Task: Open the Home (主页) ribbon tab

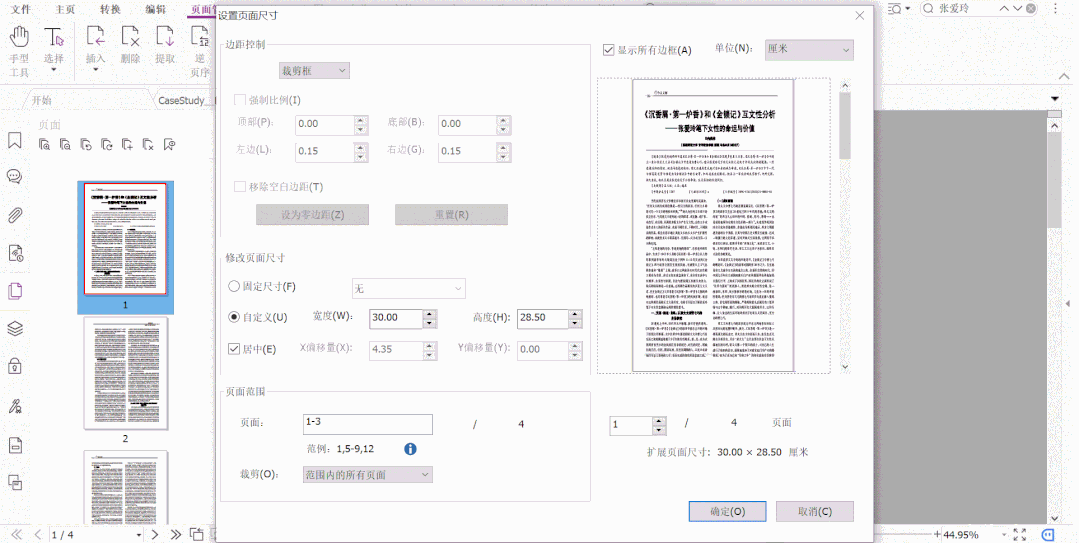Action: (x=65, y=9)
